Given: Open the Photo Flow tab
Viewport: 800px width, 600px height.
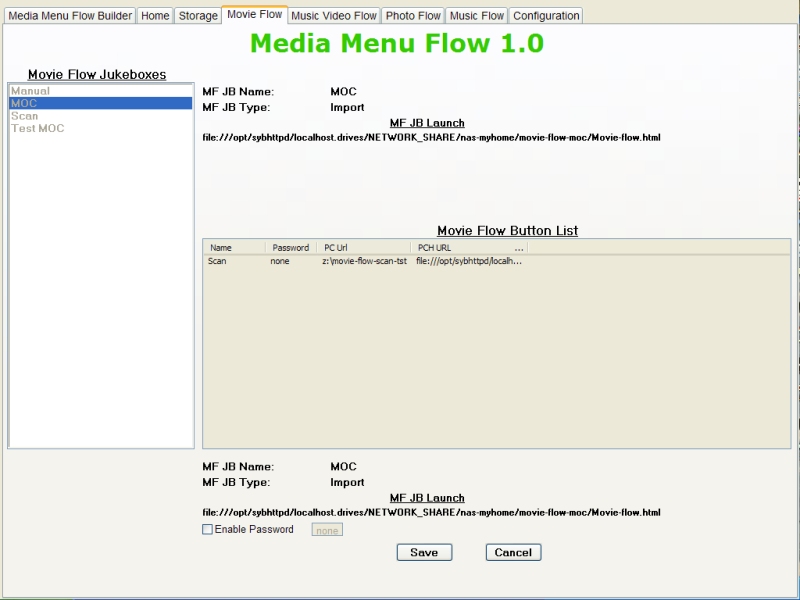Looking at the screenshot, I should (x=413, y=16).
